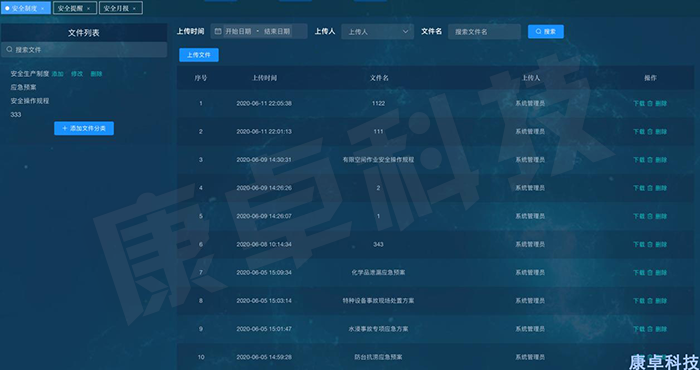
Task: Click the trash icon in row 3
Action: 650,160
